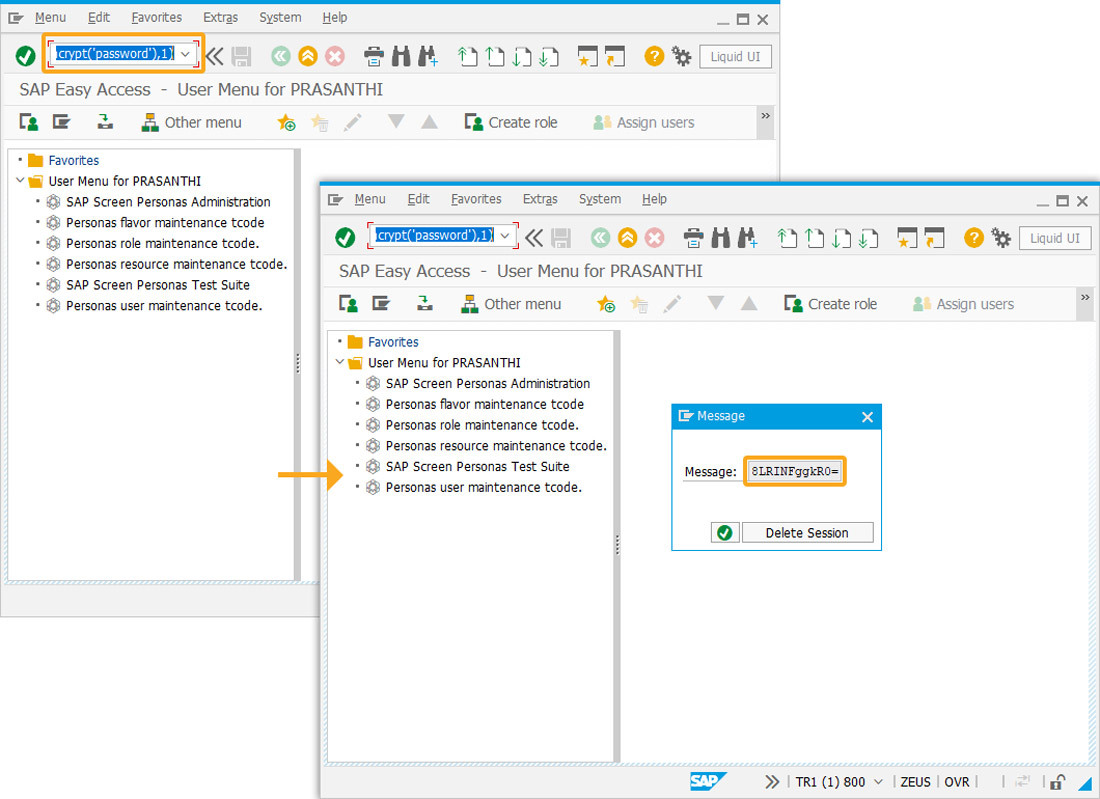1100x799 pixels.
Task: Click the Help question mark in the front window
Action: [974, 238]
